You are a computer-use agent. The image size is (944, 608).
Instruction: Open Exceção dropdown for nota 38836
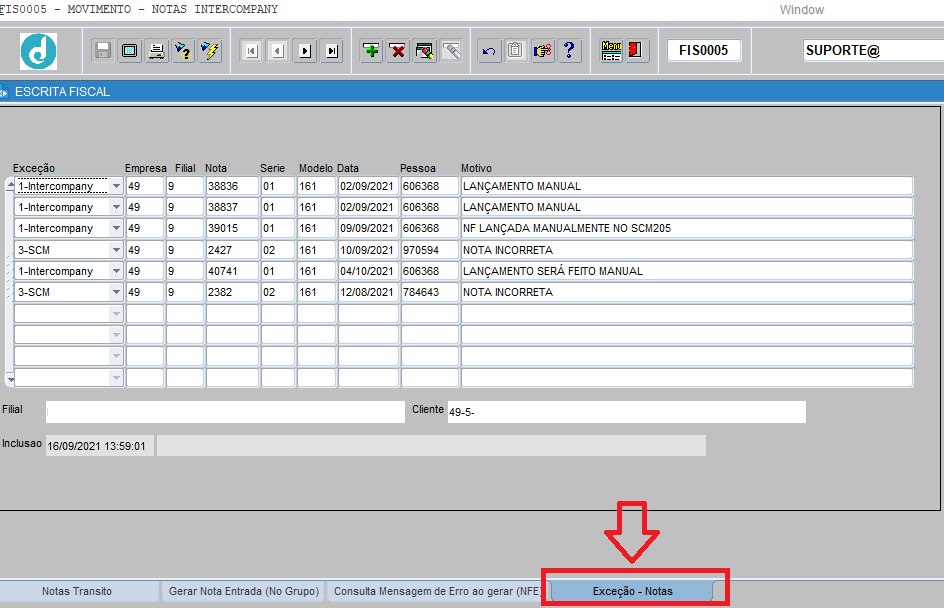click(116, 186)
